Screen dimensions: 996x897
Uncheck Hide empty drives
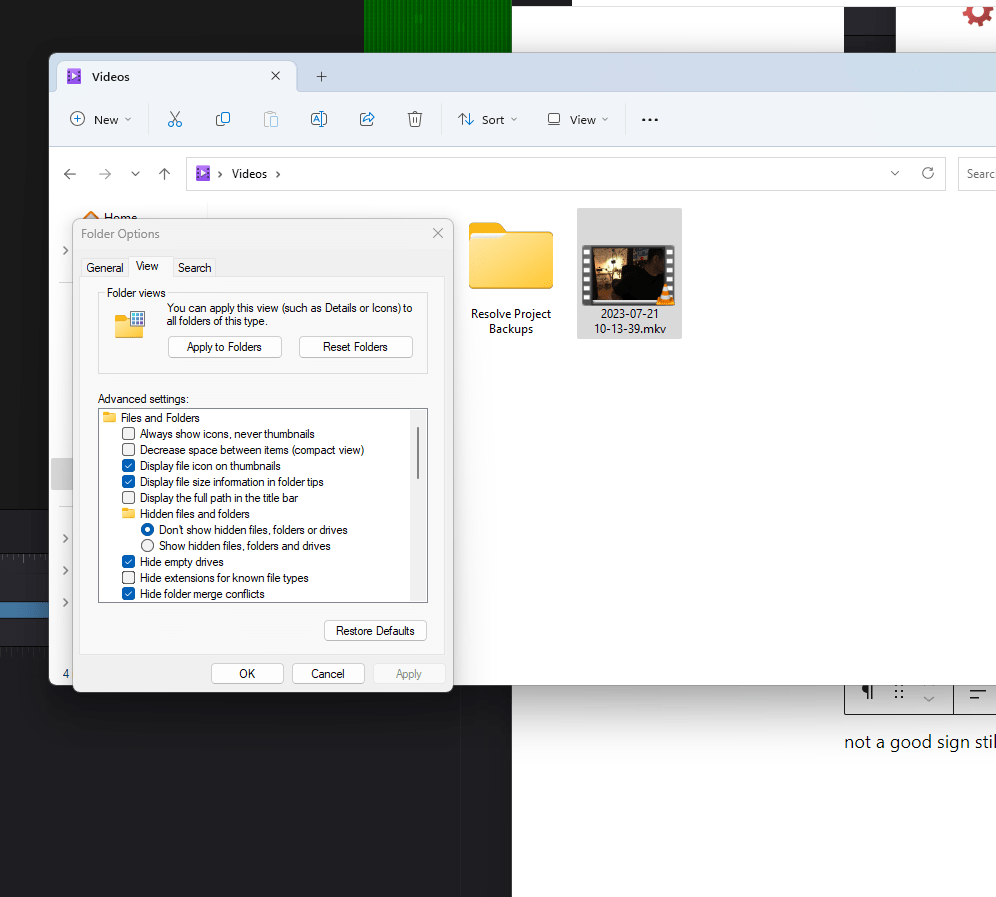point(128,562)
